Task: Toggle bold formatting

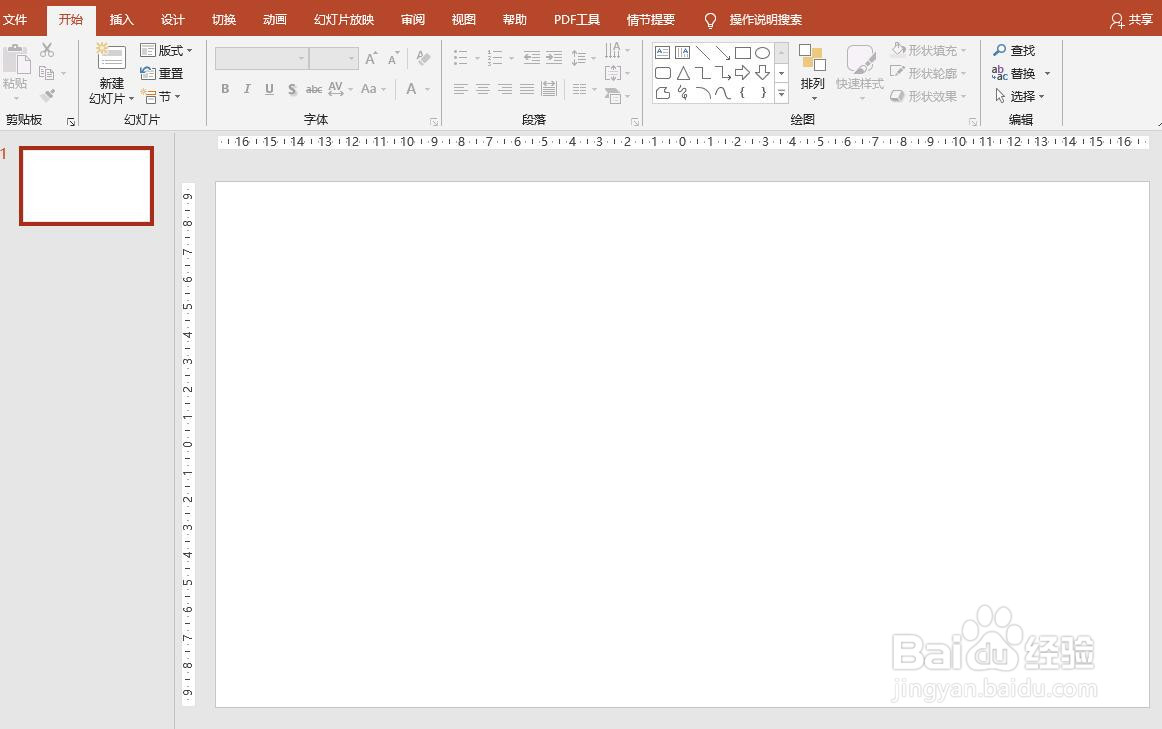Action: click(x=225, y=89)
